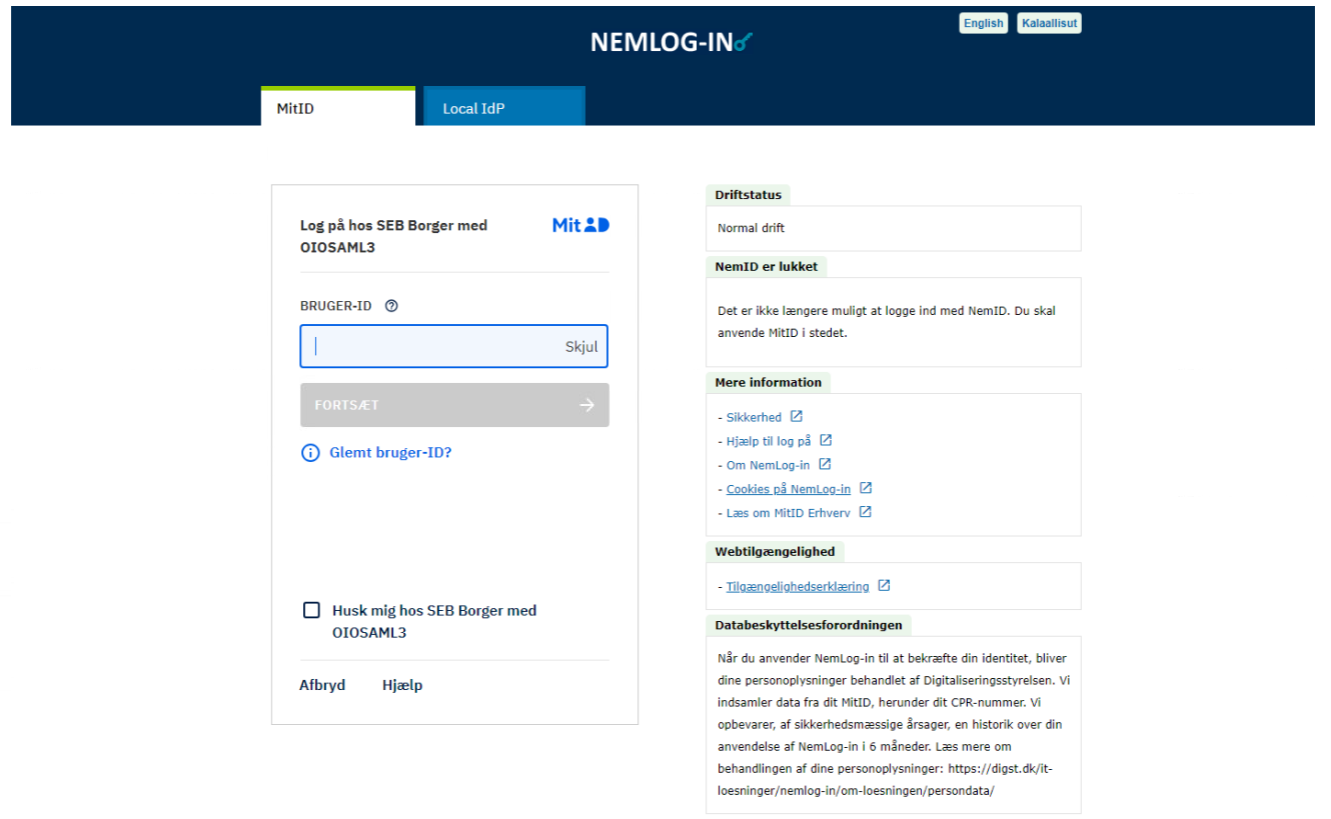Click external link icon next to Tilgængelighedserklæring
Image resolution: width=1331 pixels, height=819 pixels.
point(884,586)
